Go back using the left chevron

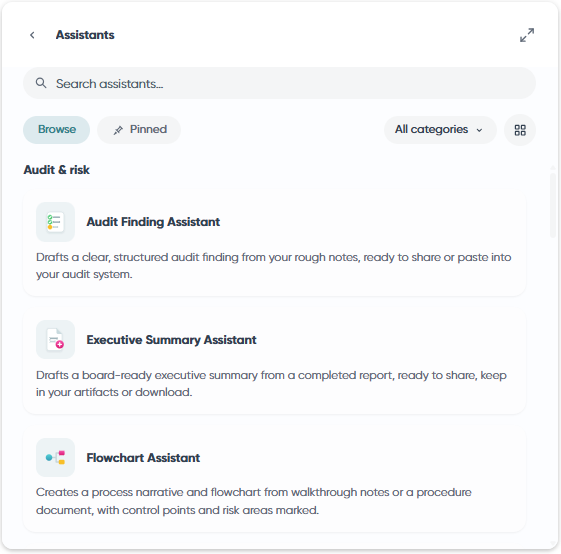(32, 35)
